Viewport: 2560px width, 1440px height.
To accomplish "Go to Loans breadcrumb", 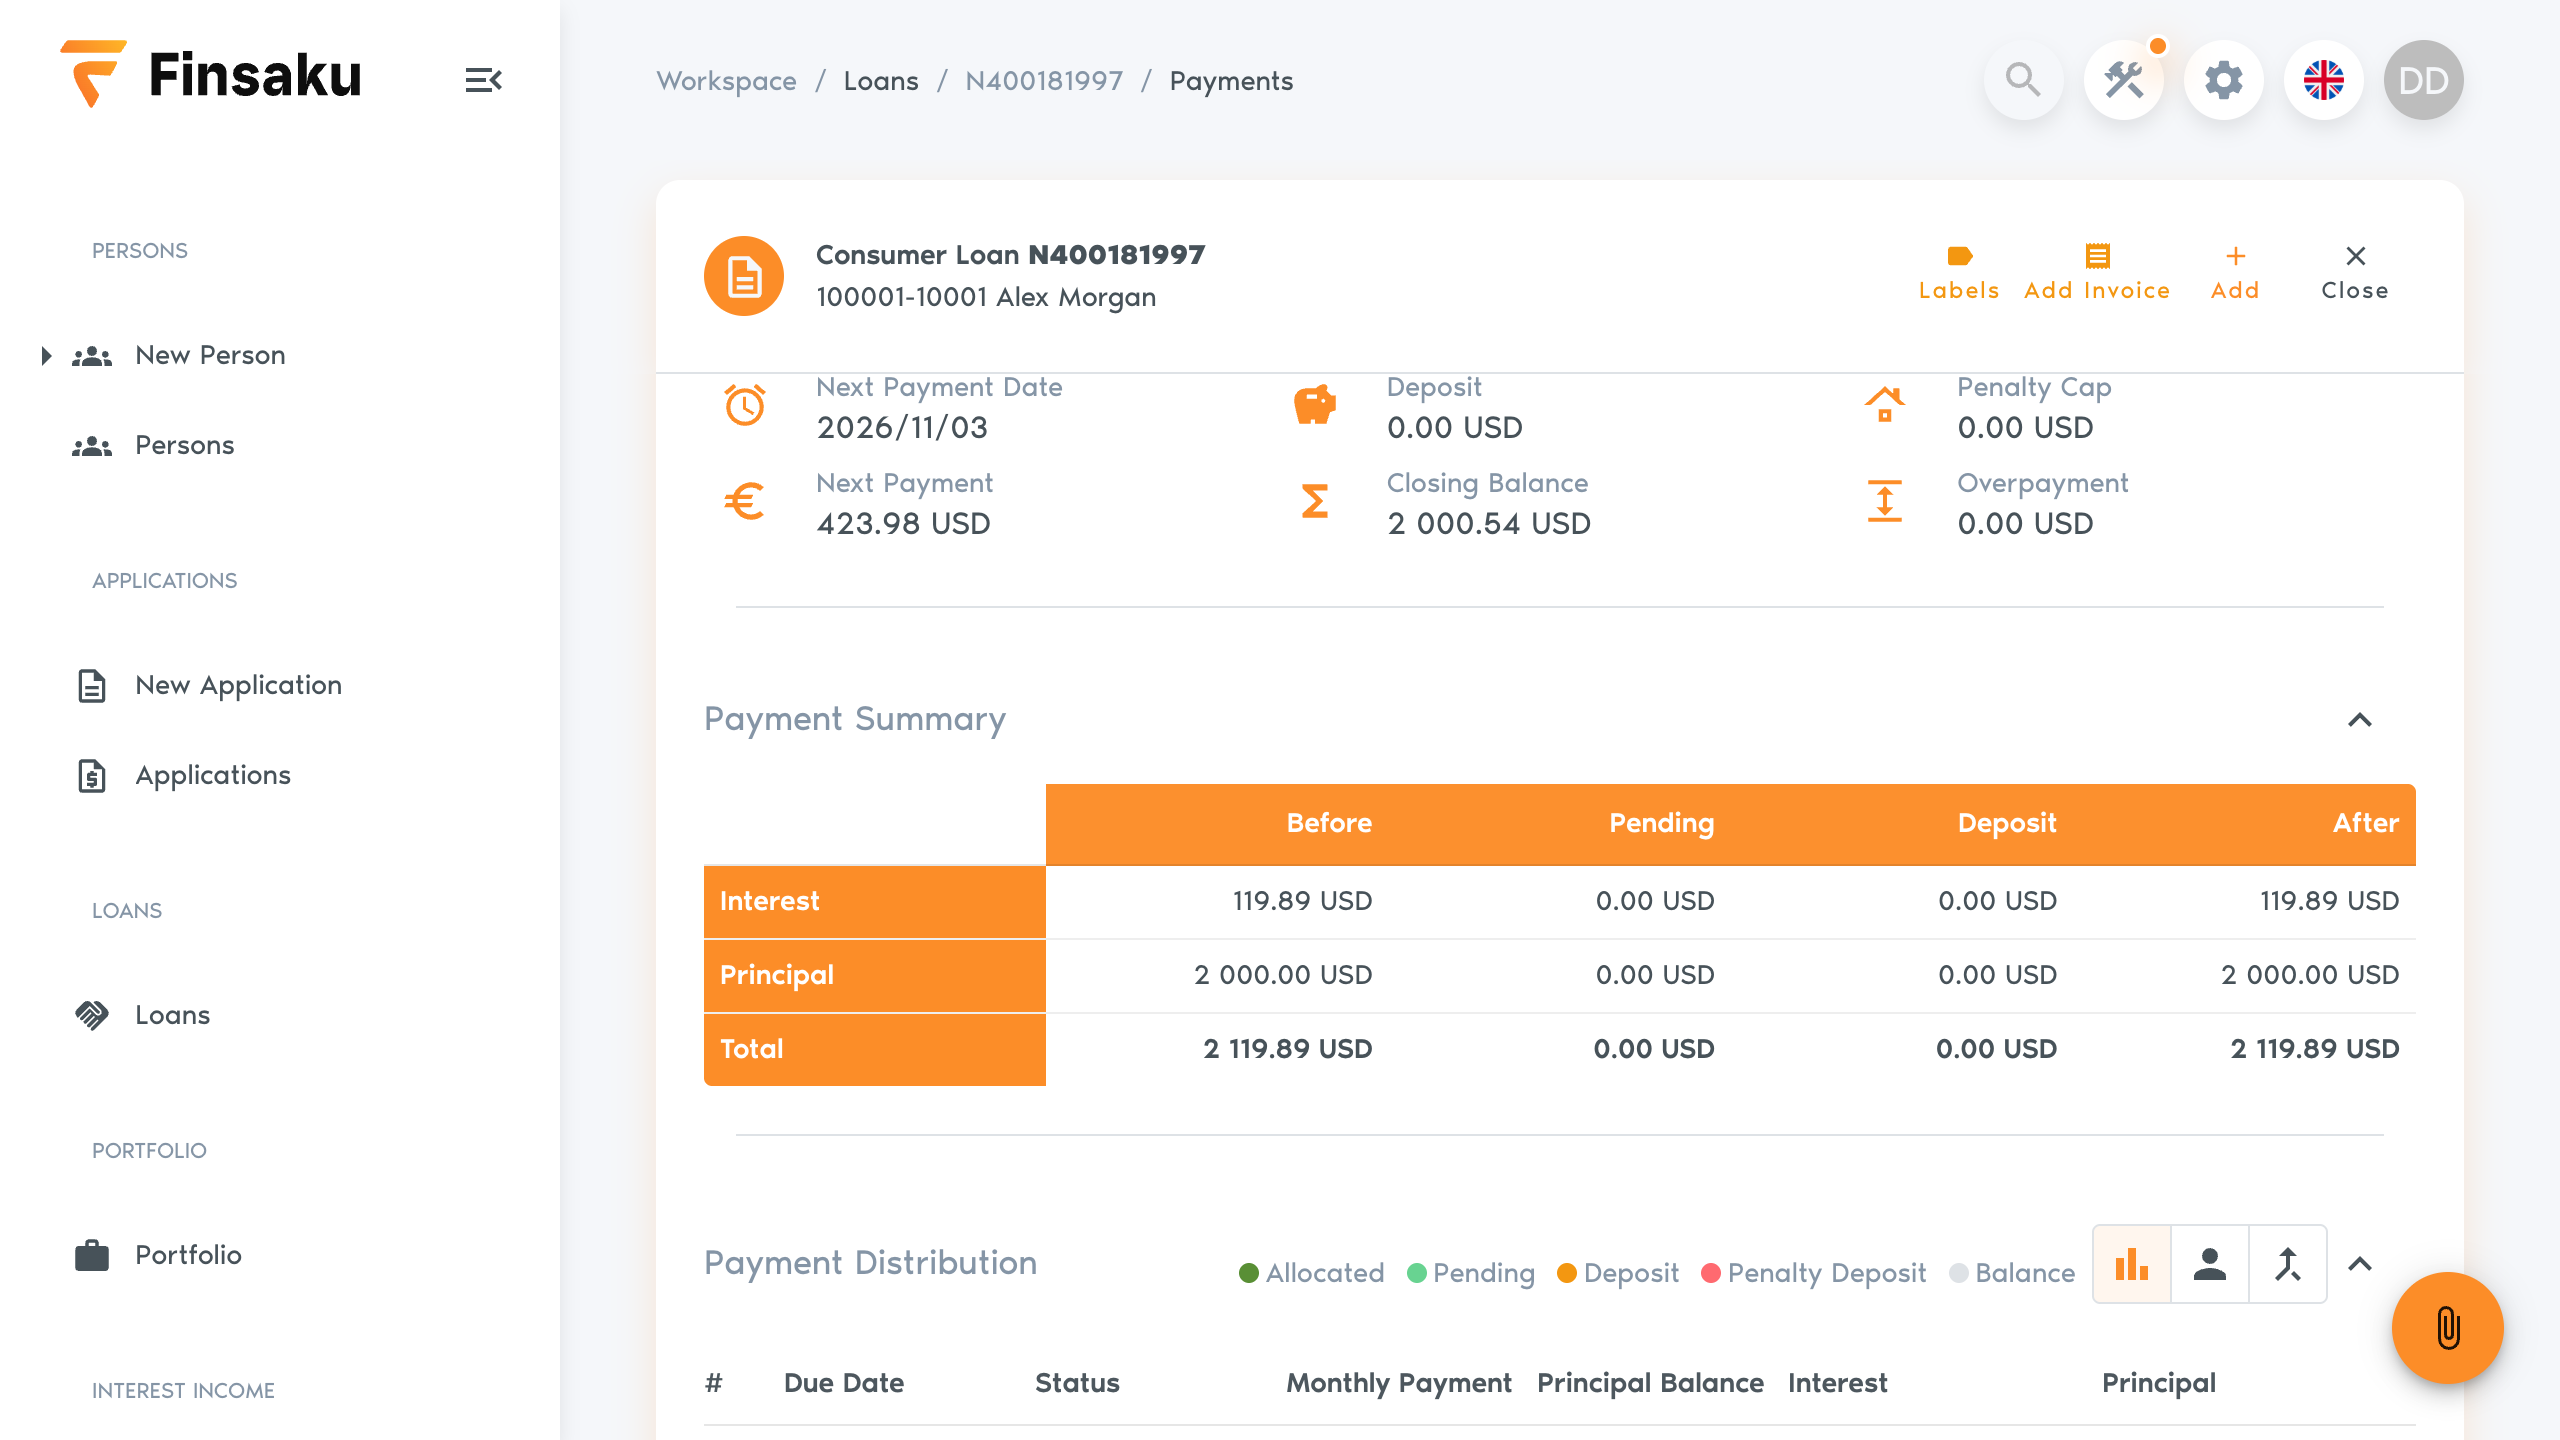I will (x=881, y=80).
